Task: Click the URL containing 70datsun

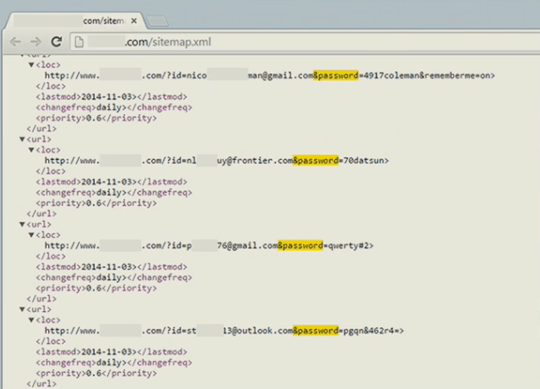Action: coord(217,160)
